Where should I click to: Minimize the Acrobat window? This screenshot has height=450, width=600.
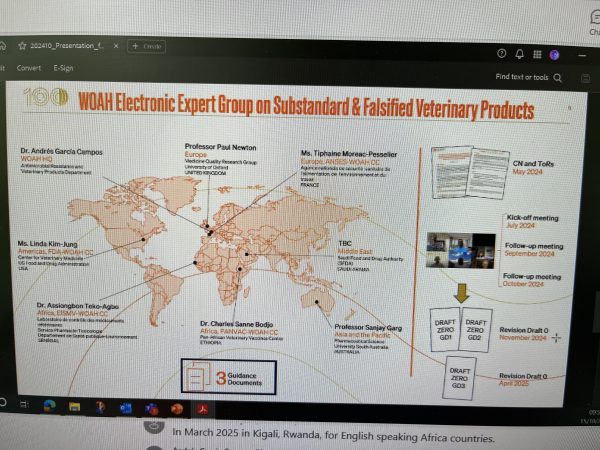[x=582, y=56]
